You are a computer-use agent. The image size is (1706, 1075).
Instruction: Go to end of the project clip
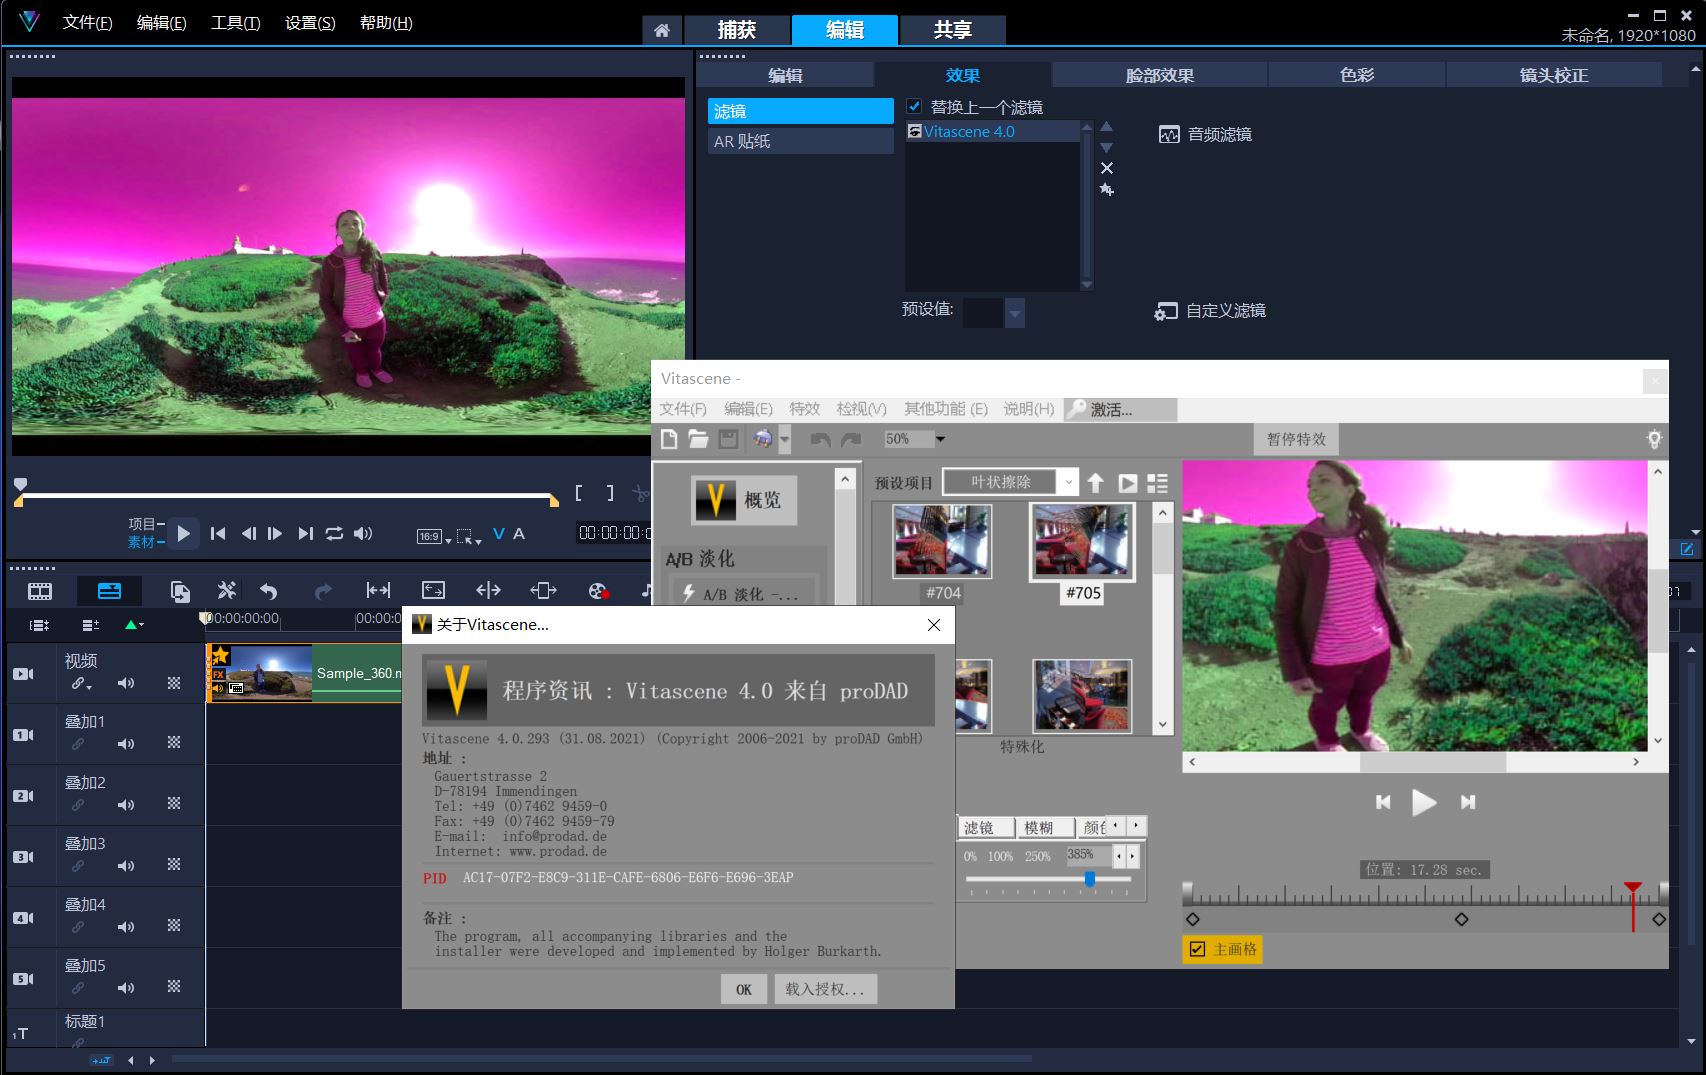tap(305, 534)
